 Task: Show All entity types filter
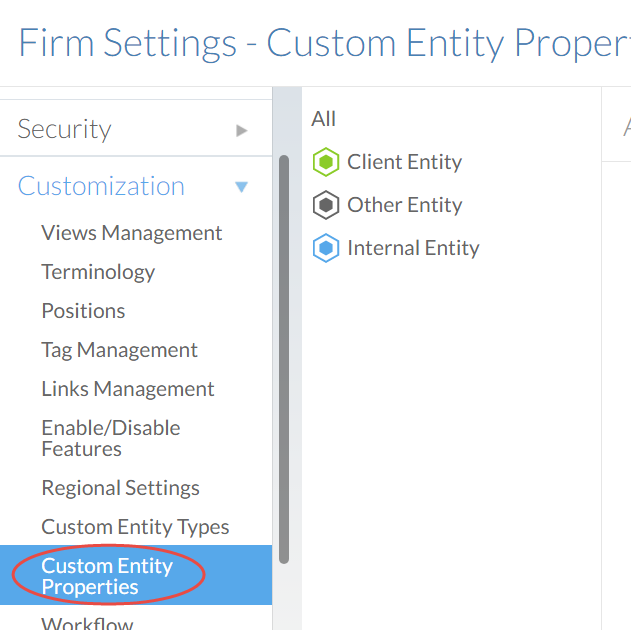(x=323, y=119)
